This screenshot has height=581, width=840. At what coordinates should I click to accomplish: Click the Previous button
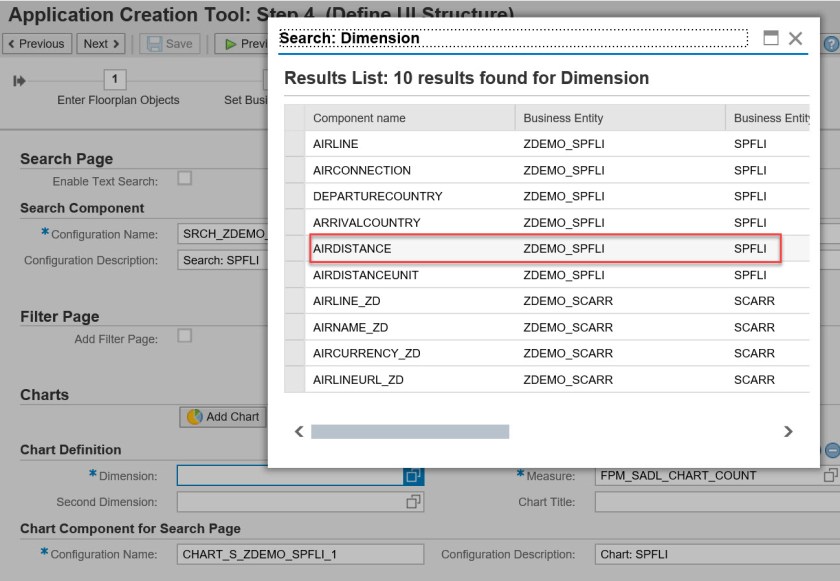coord(35,44)
